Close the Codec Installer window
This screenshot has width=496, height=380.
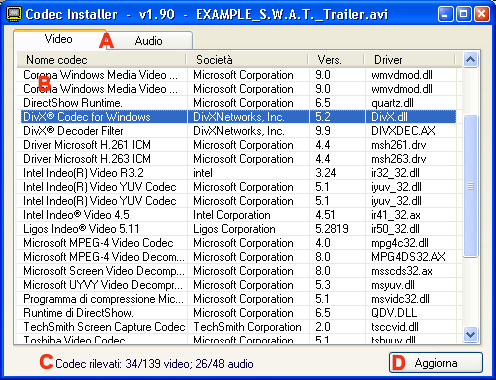tap(482, 14)
